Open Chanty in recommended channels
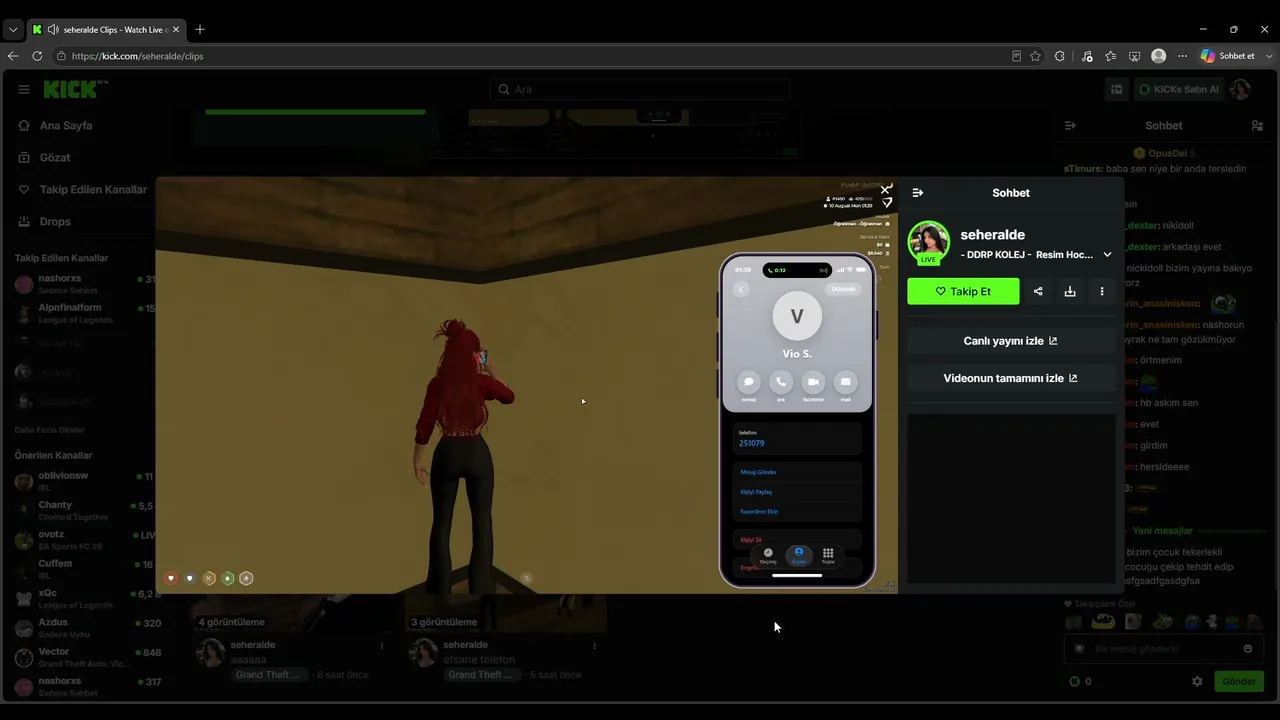The image size is (1280, 720). [82, 511]
